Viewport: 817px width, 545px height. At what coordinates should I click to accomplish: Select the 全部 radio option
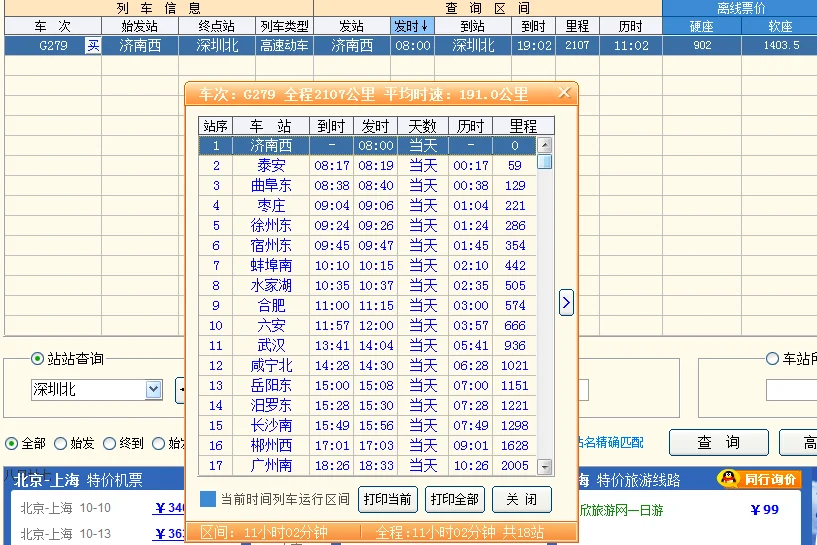11,443
